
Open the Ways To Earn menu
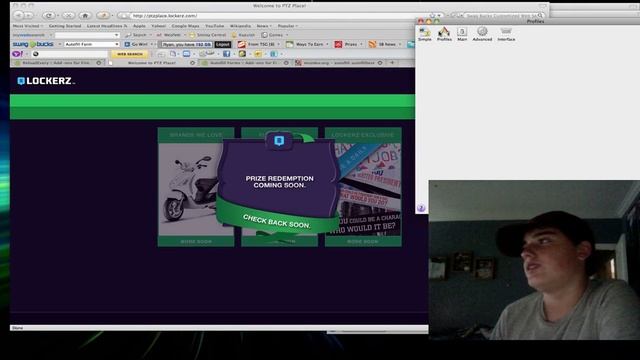click(x=307, y=44)
